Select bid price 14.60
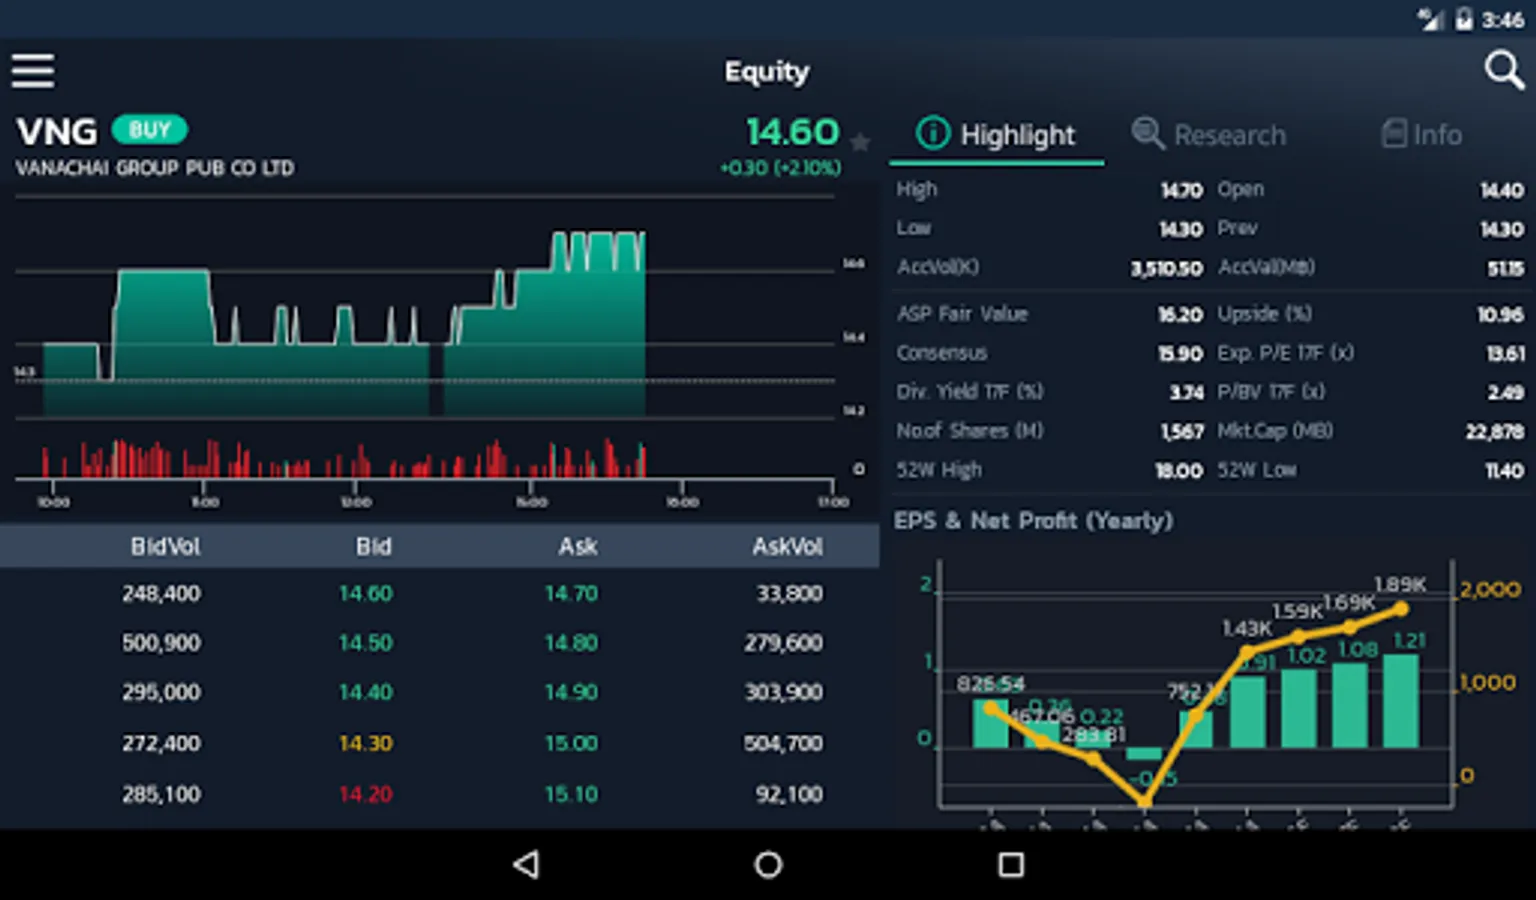 (365, 594)
